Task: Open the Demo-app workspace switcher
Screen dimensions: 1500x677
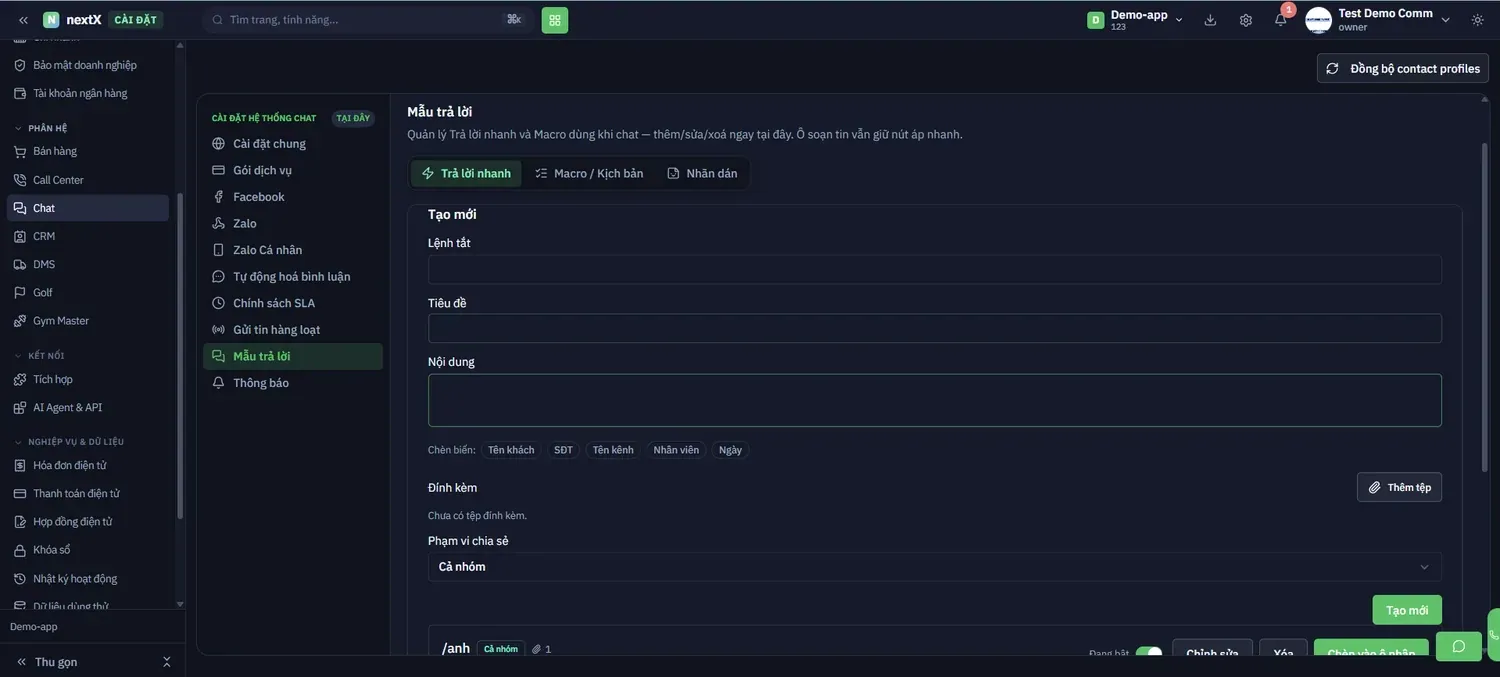Action: [x=1136, y=20]
